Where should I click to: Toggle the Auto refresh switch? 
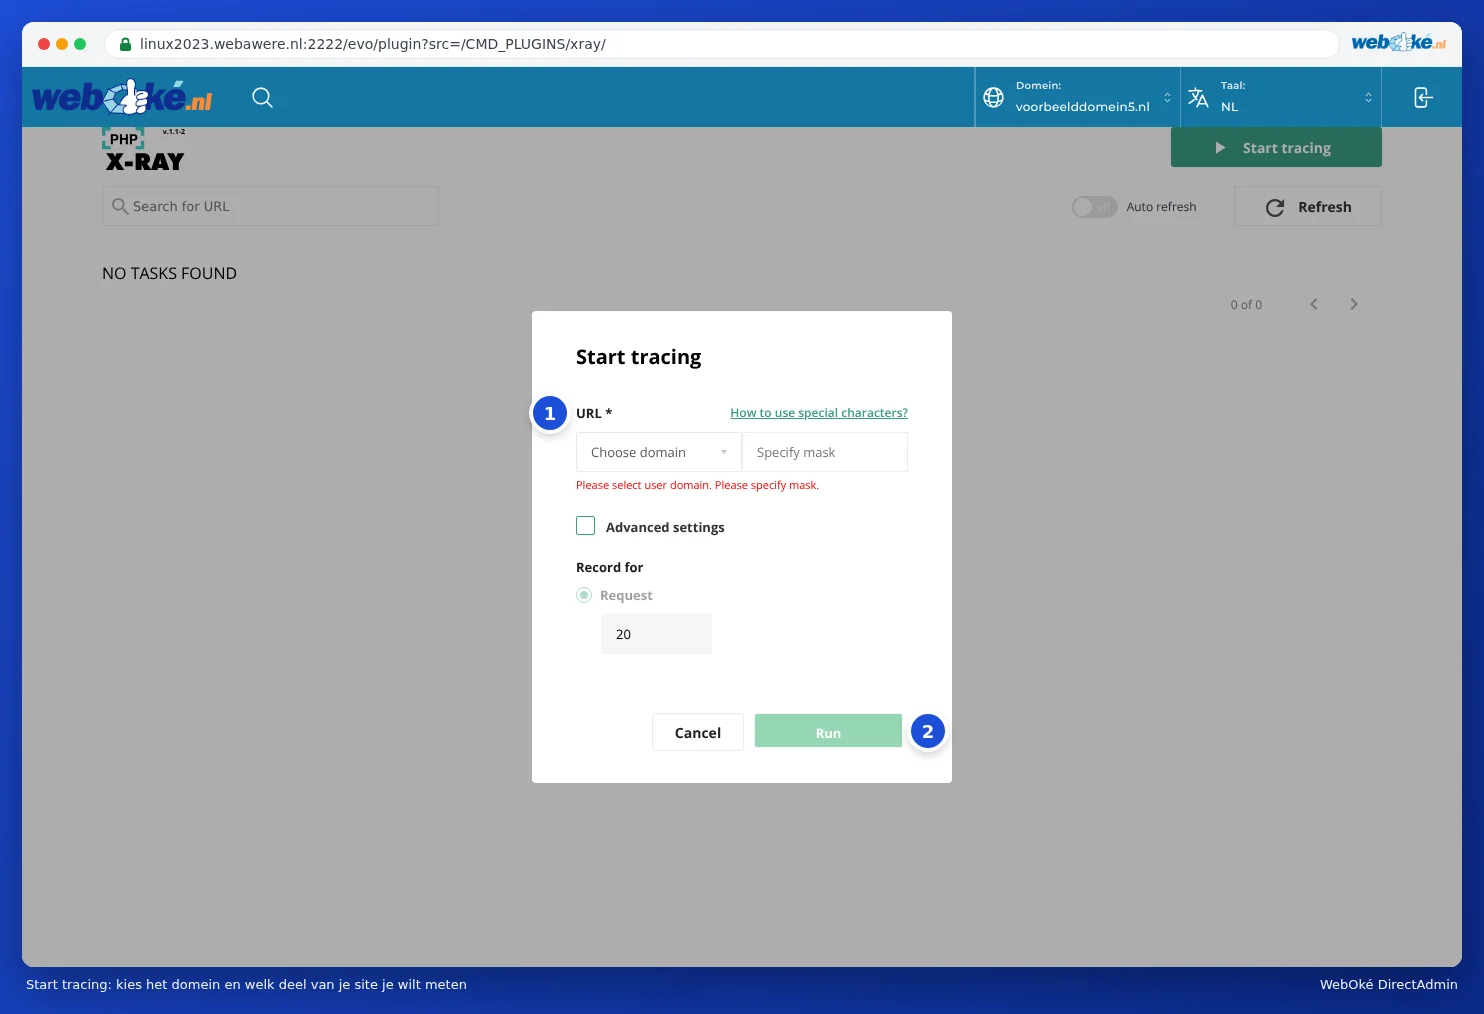[1094, 207]
